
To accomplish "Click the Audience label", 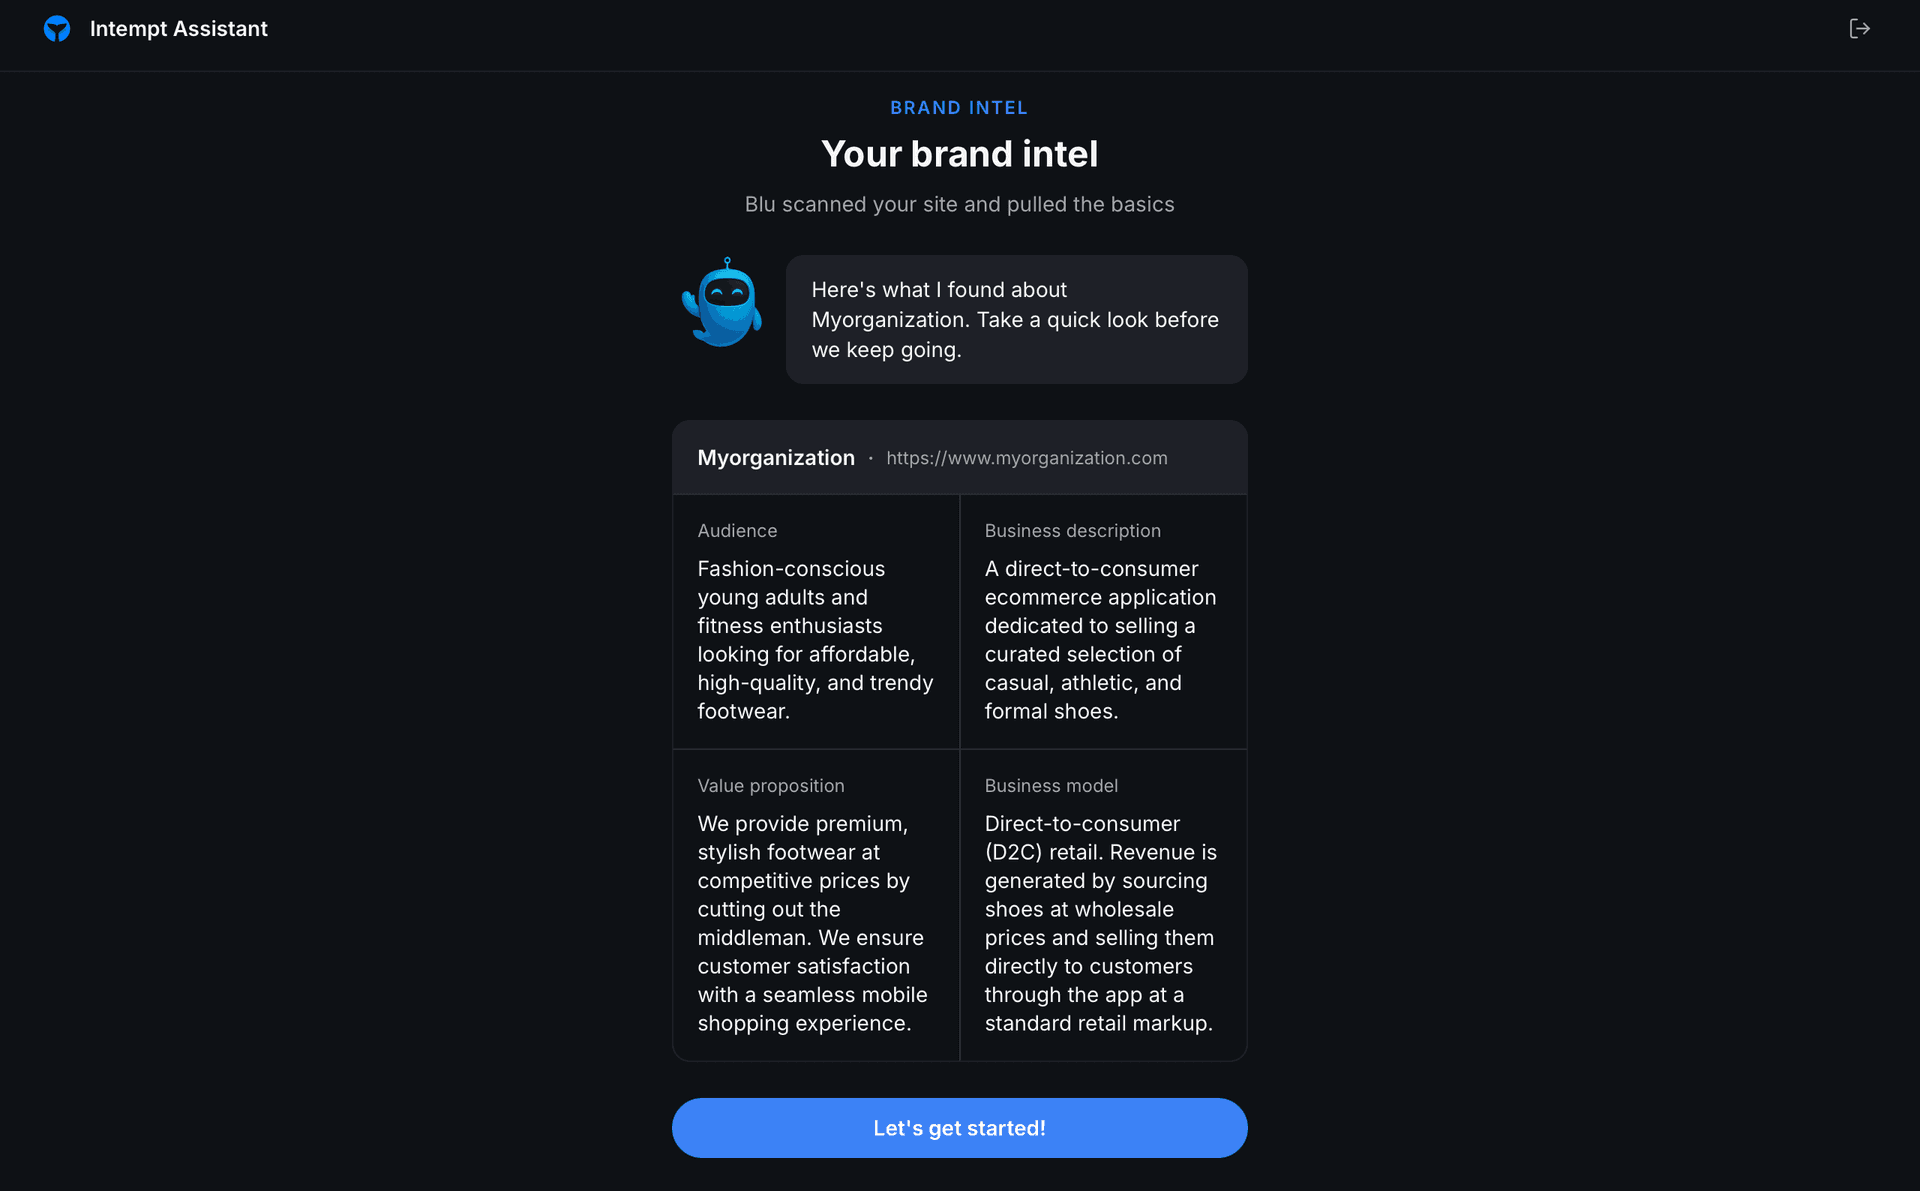I will tap(737, 531).
